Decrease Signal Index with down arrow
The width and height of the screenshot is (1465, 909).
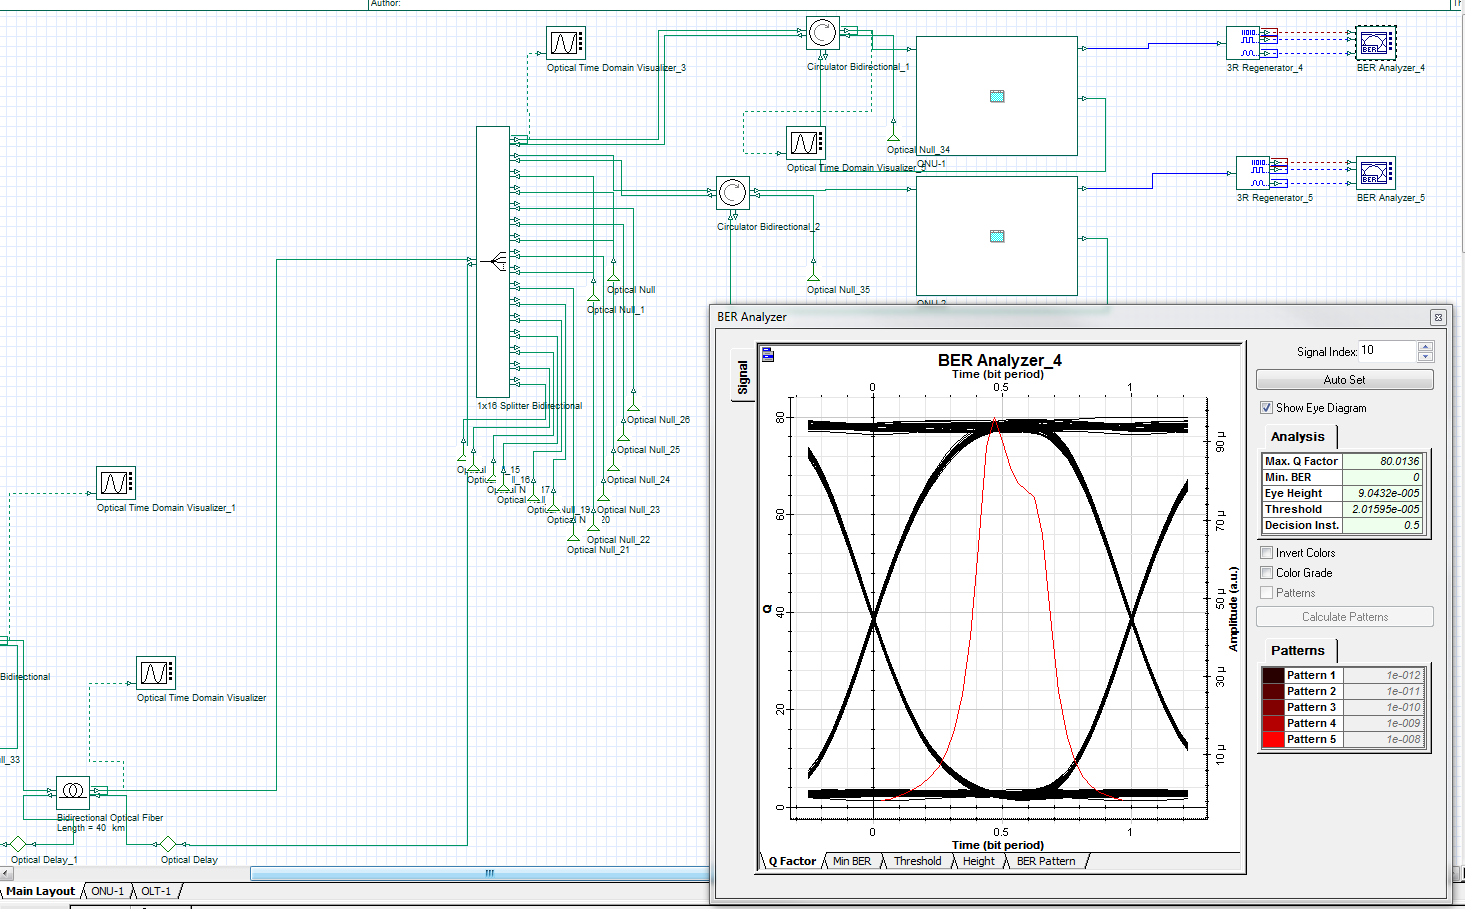pos(1426,356)
